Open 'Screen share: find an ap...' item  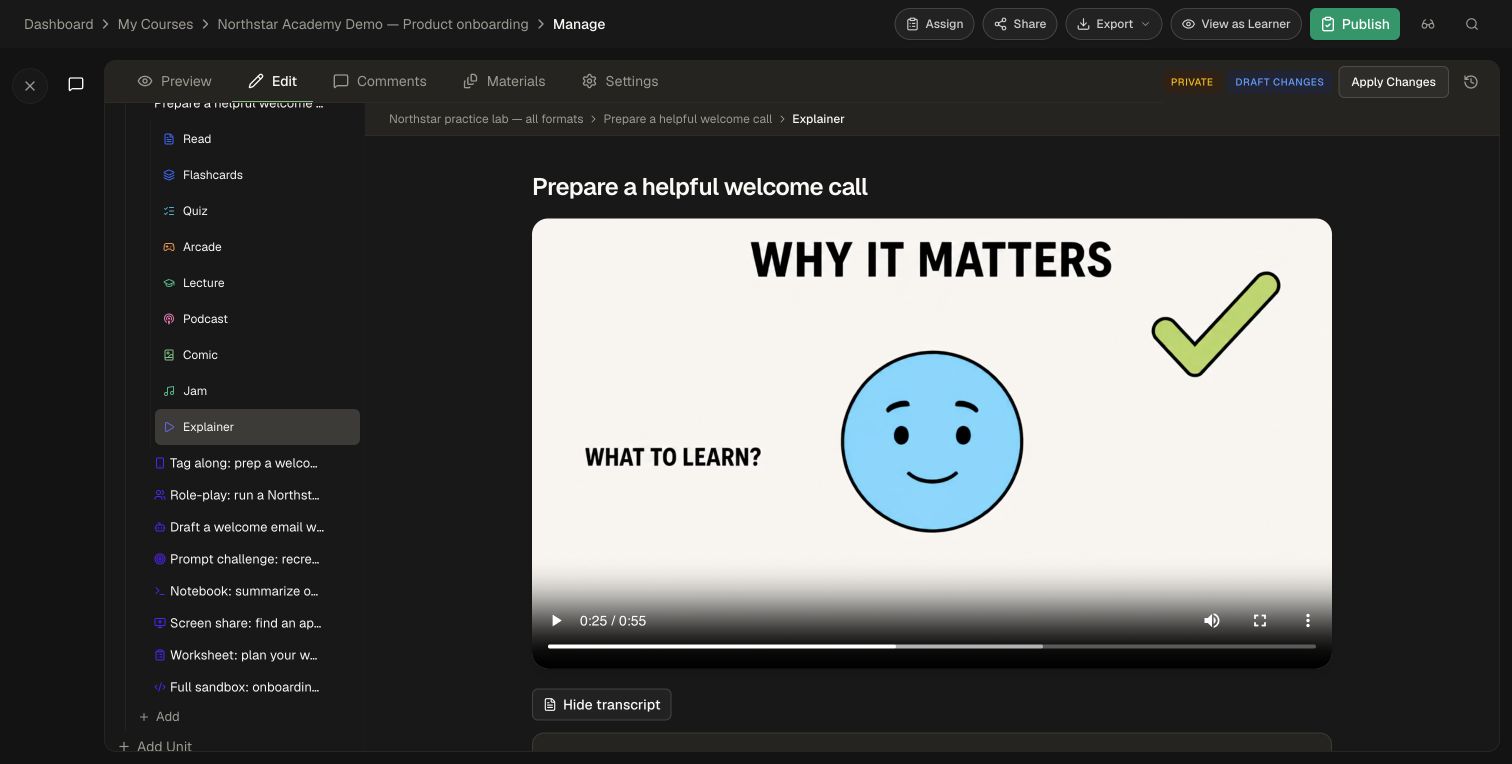[x=243, y=623]
